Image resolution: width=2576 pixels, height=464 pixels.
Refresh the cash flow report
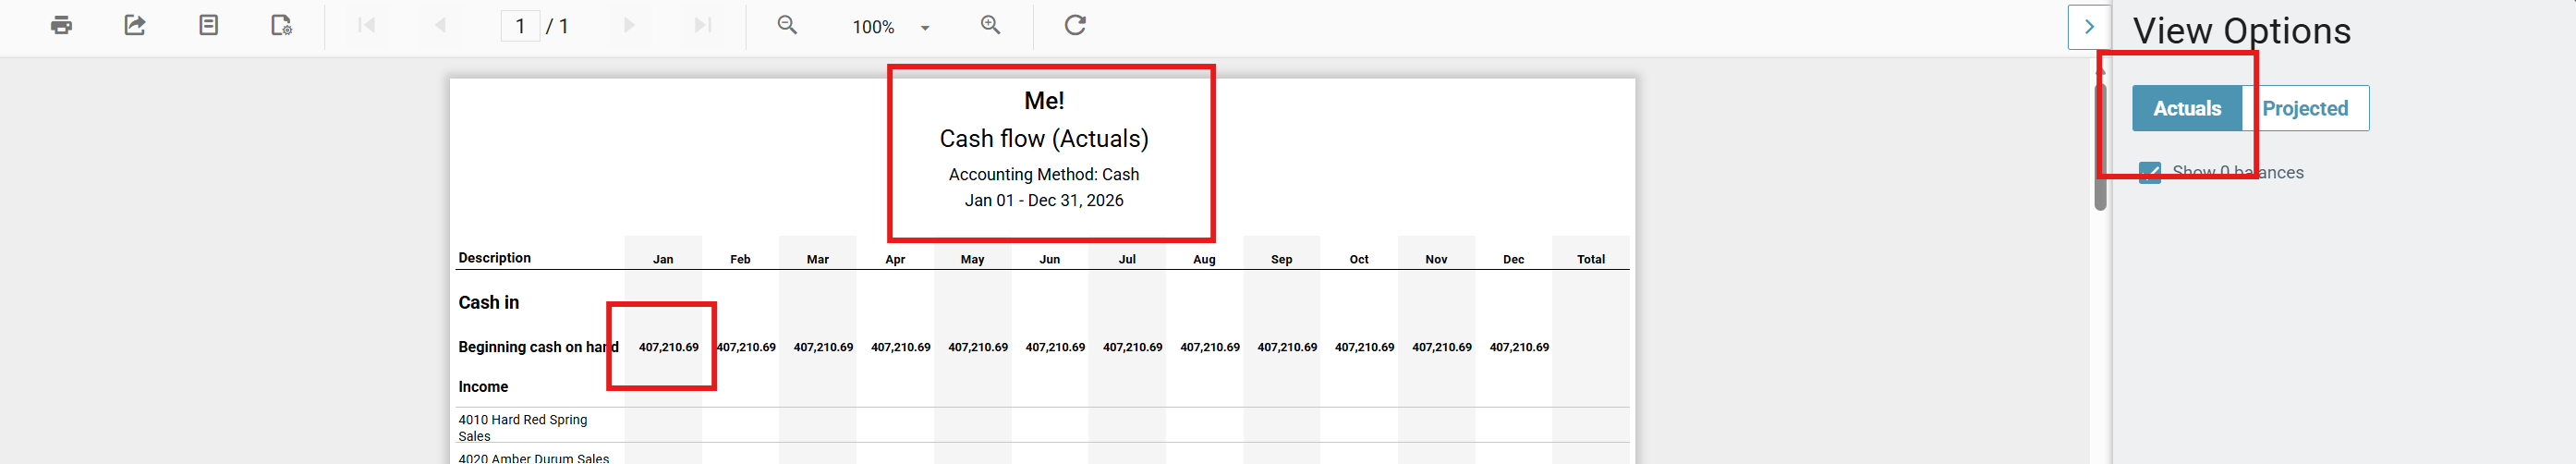point(1075,26)
